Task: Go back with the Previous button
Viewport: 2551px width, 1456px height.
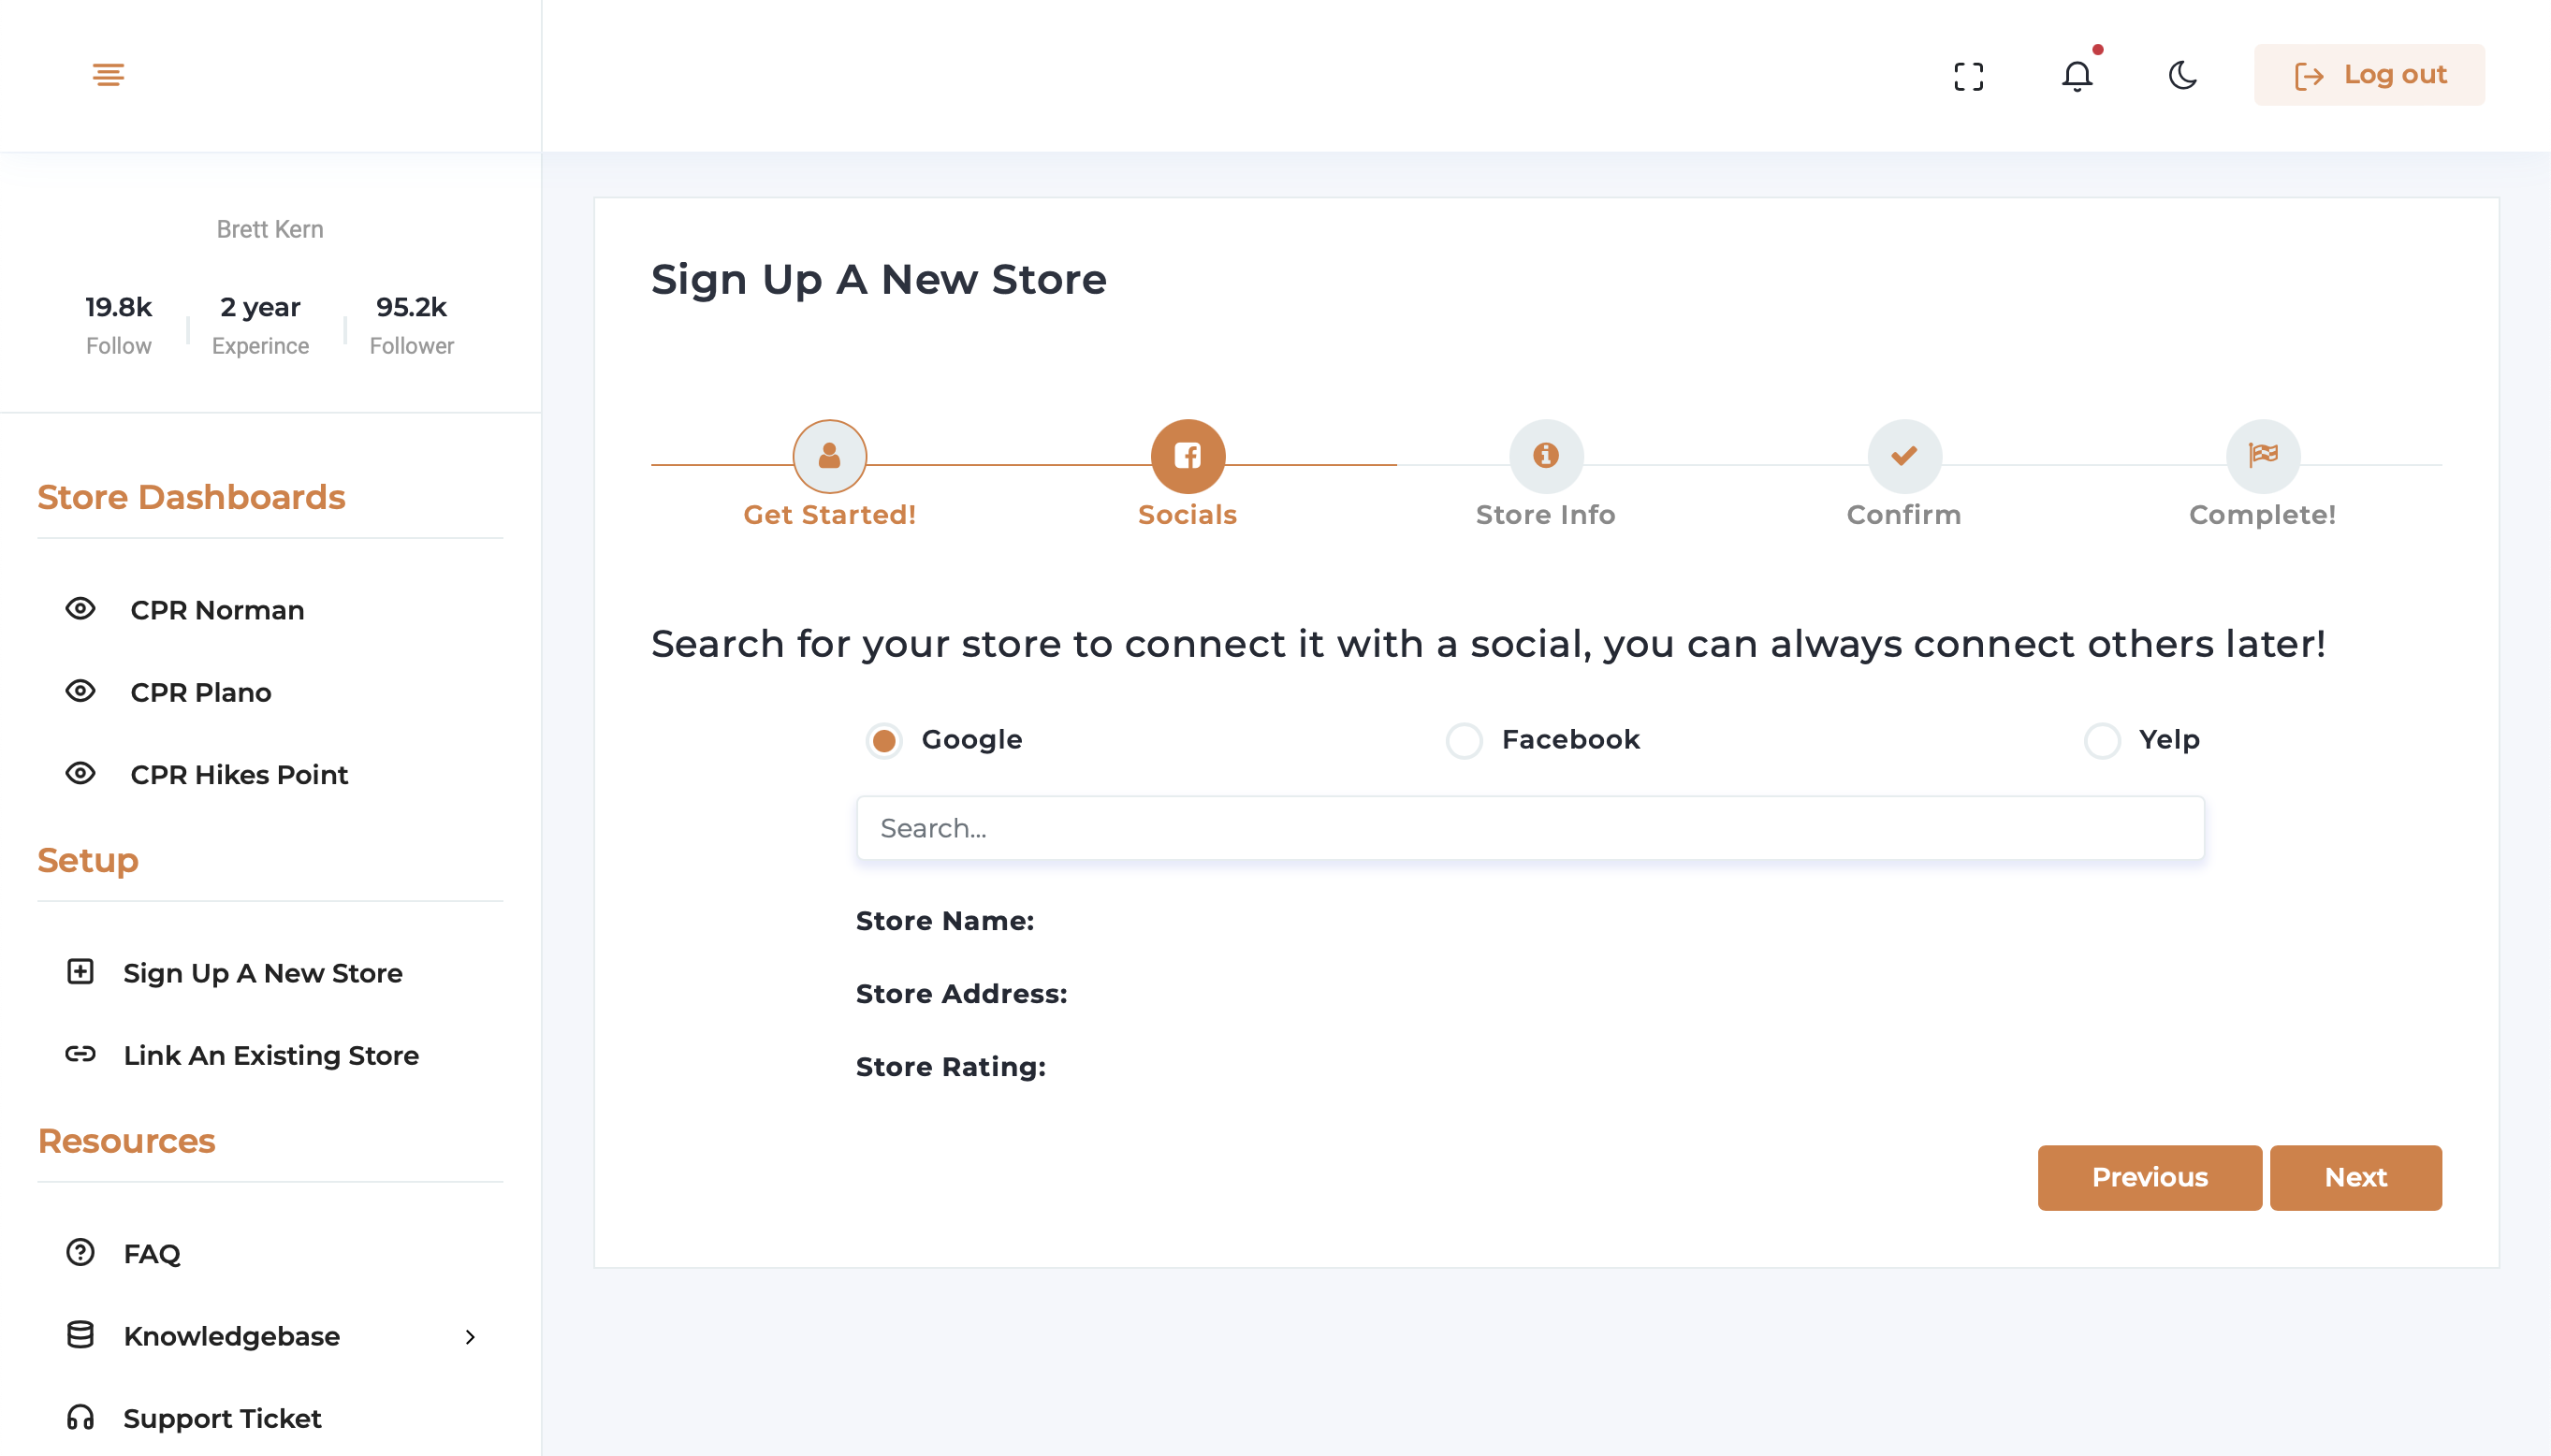Action: point(2150,1178)
